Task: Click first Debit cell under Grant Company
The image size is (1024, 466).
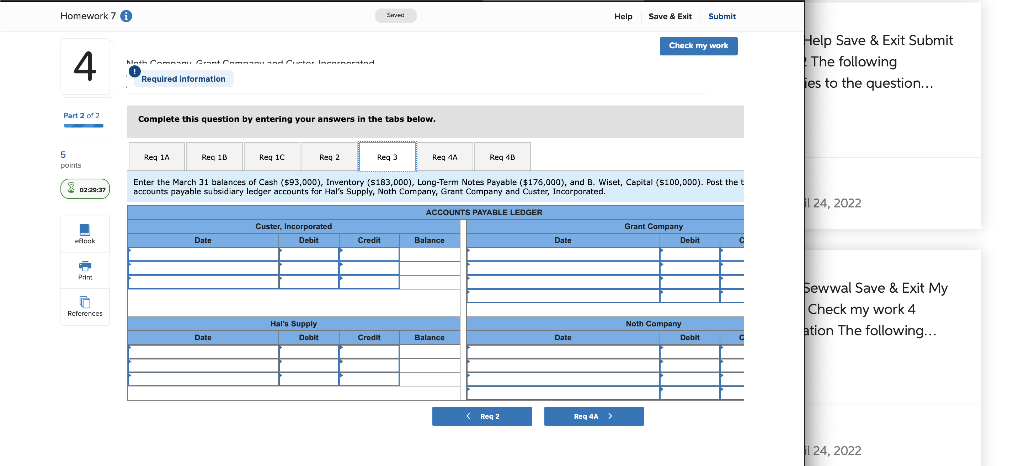Action: 690,254
